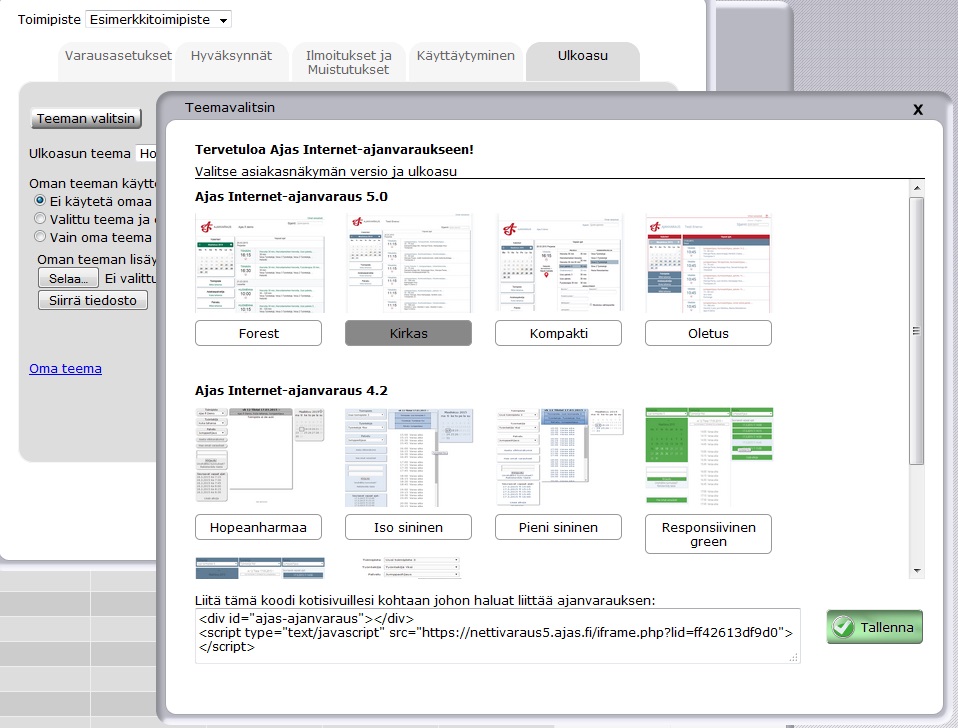Select Responsiivinen green theme thumbnail
958x728 pixels.
point(708,455)
